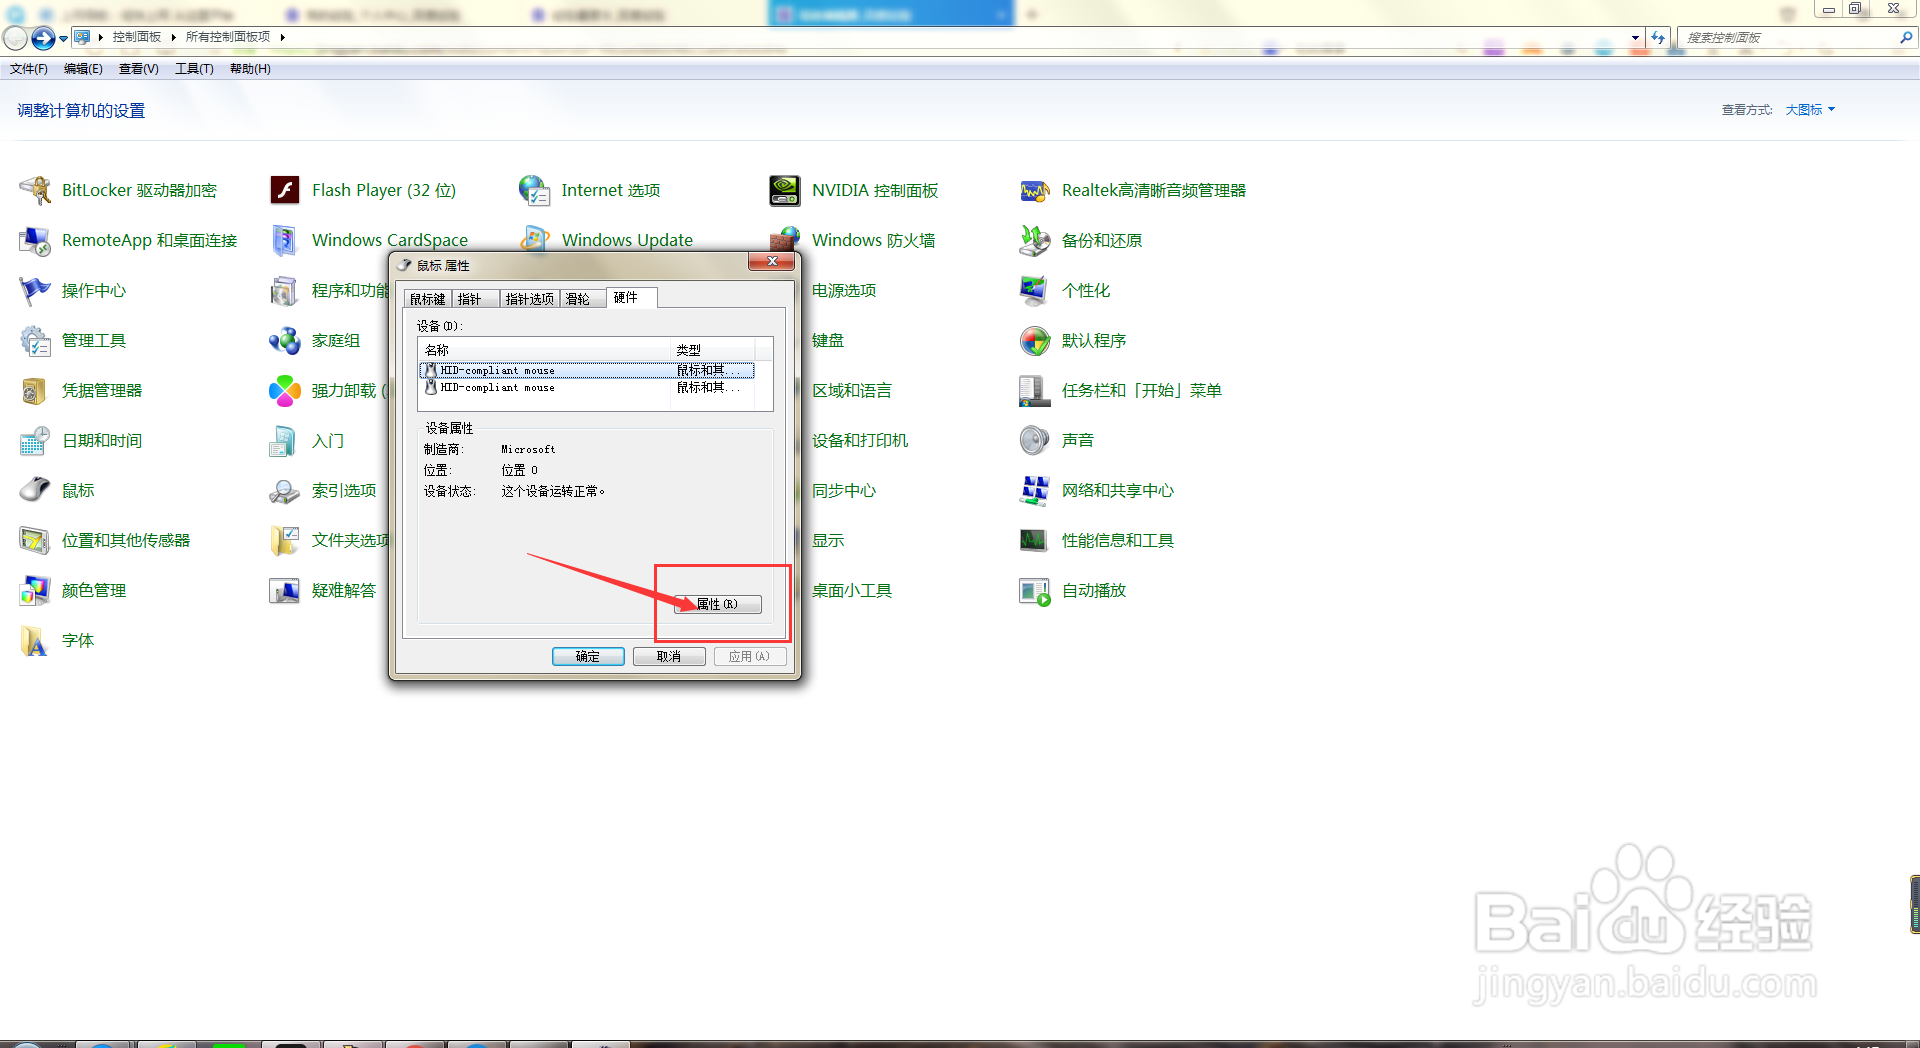Open 家庭组 icon

(285, 340)
